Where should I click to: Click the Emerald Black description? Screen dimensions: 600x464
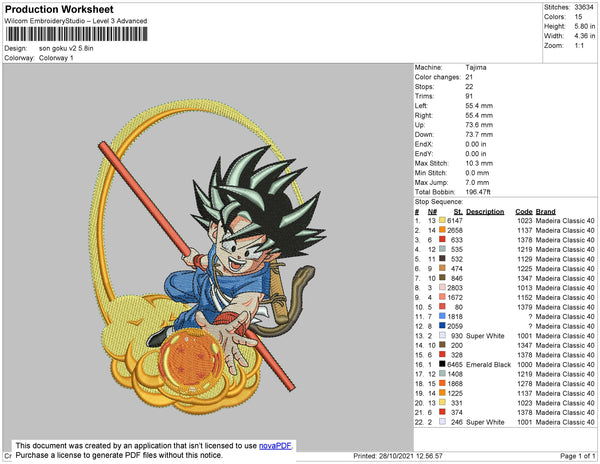[x=488, y=365]
